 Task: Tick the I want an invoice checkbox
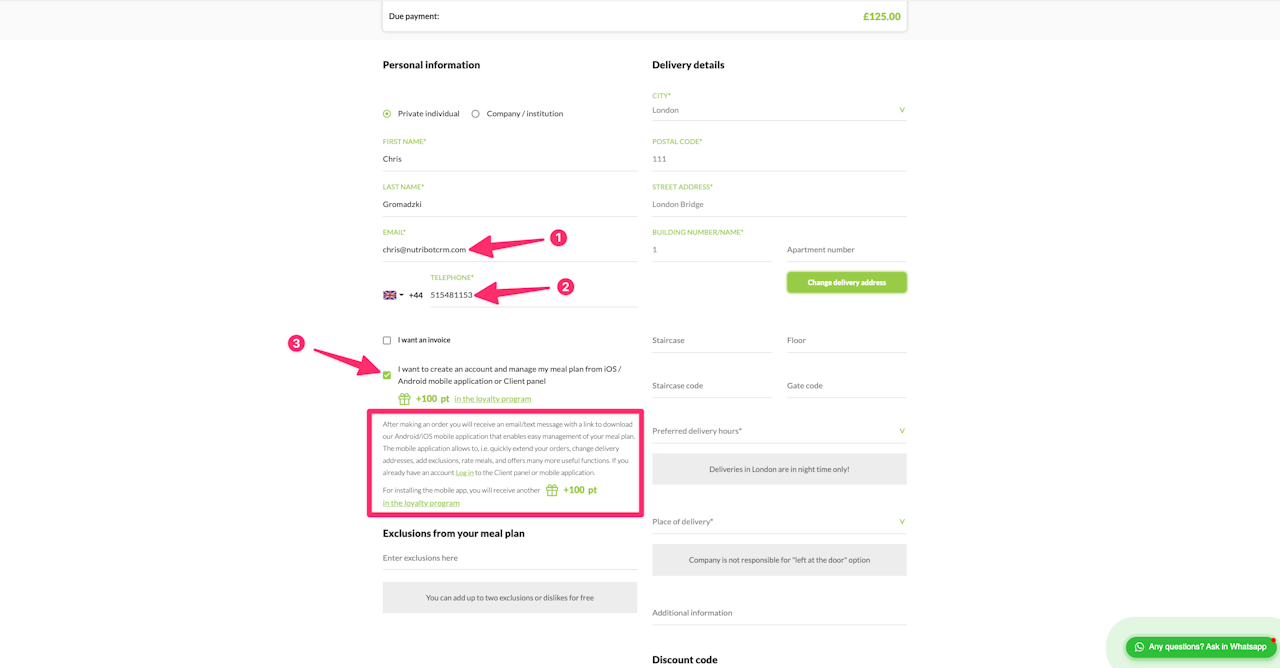(387, 340)
